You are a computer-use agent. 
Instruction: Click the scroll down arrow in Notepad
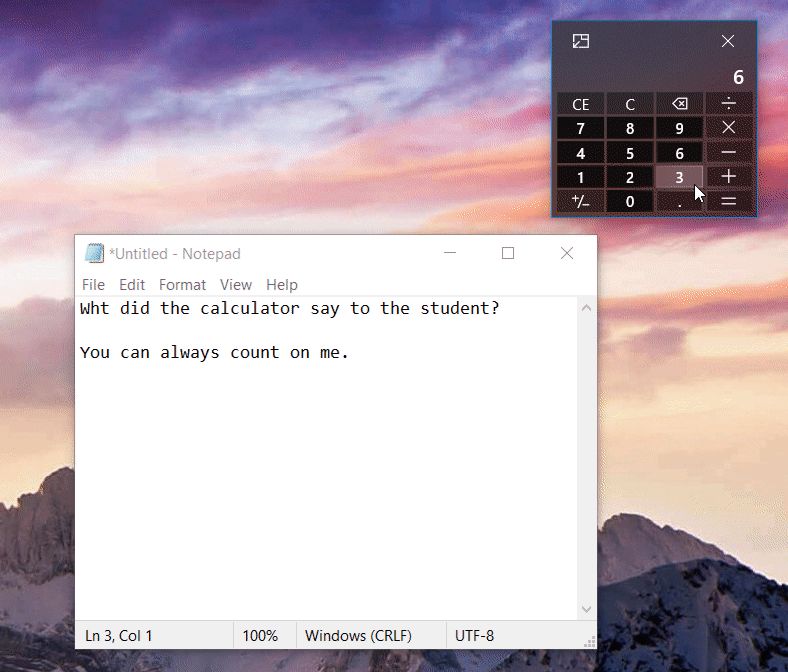click(x=587, y=609)
